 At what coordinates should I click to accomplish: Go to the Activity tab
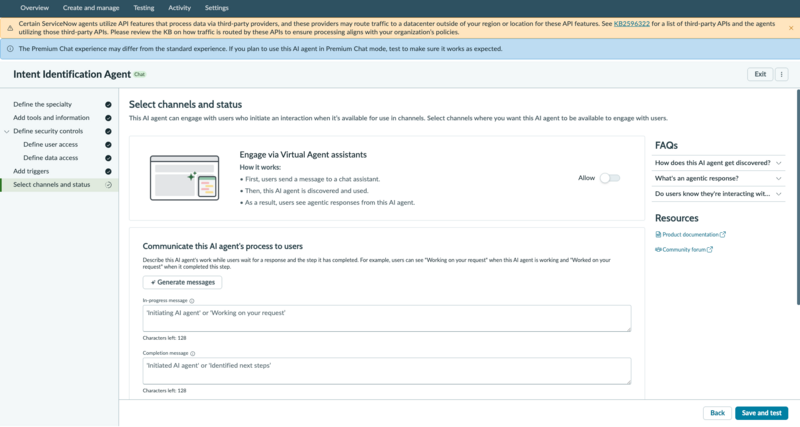pos(180,8)
